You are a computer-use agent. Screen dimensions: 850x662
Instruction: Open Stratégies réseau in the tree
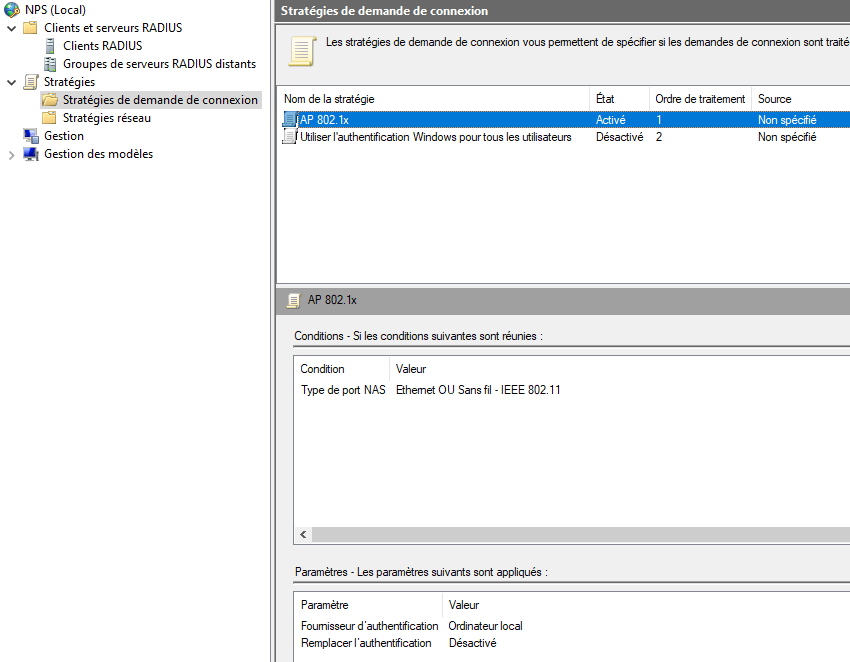coord(107,118)
